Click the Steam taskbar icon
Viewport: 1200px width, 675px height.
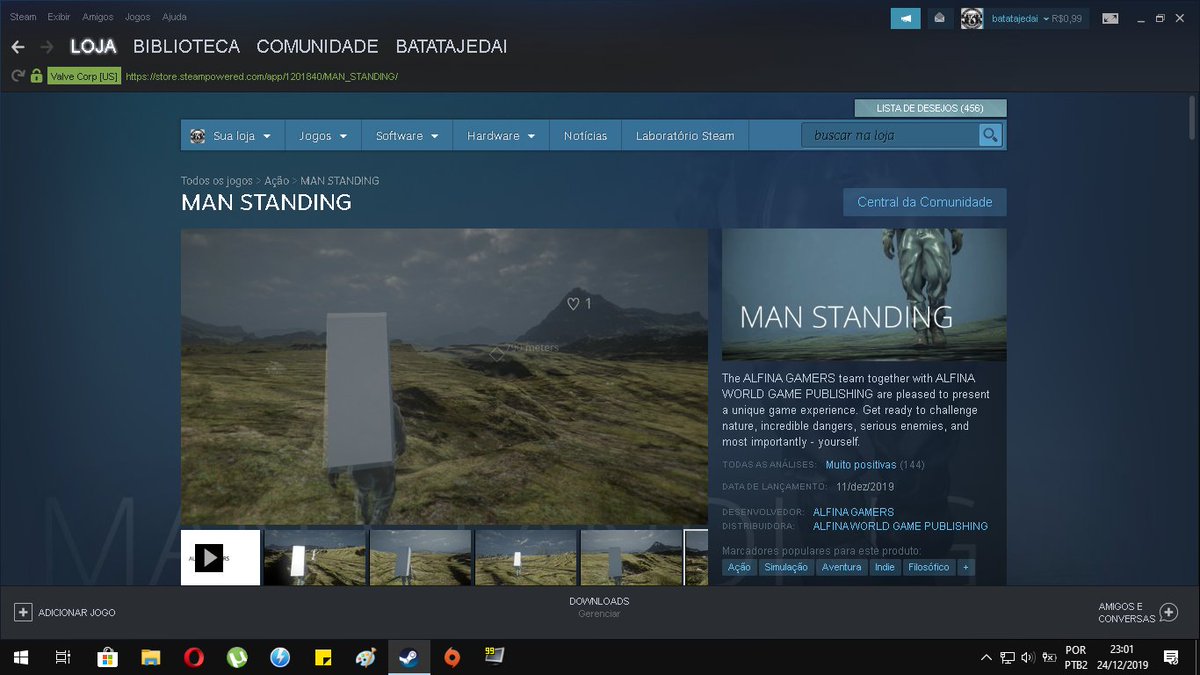[409, 657]
